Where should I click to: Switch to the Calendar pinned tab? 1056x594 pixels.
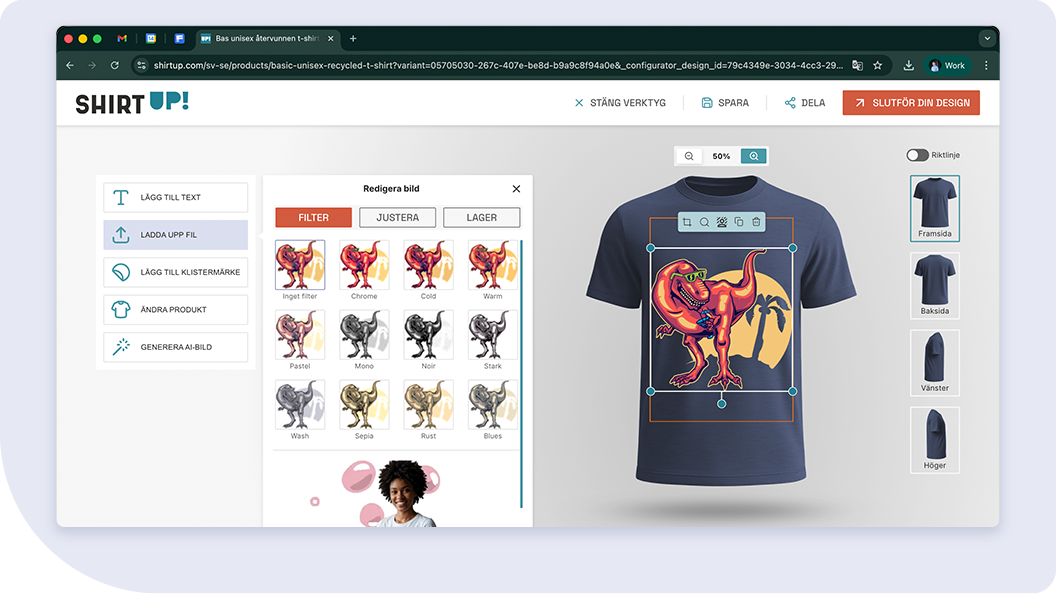(151, 38)
